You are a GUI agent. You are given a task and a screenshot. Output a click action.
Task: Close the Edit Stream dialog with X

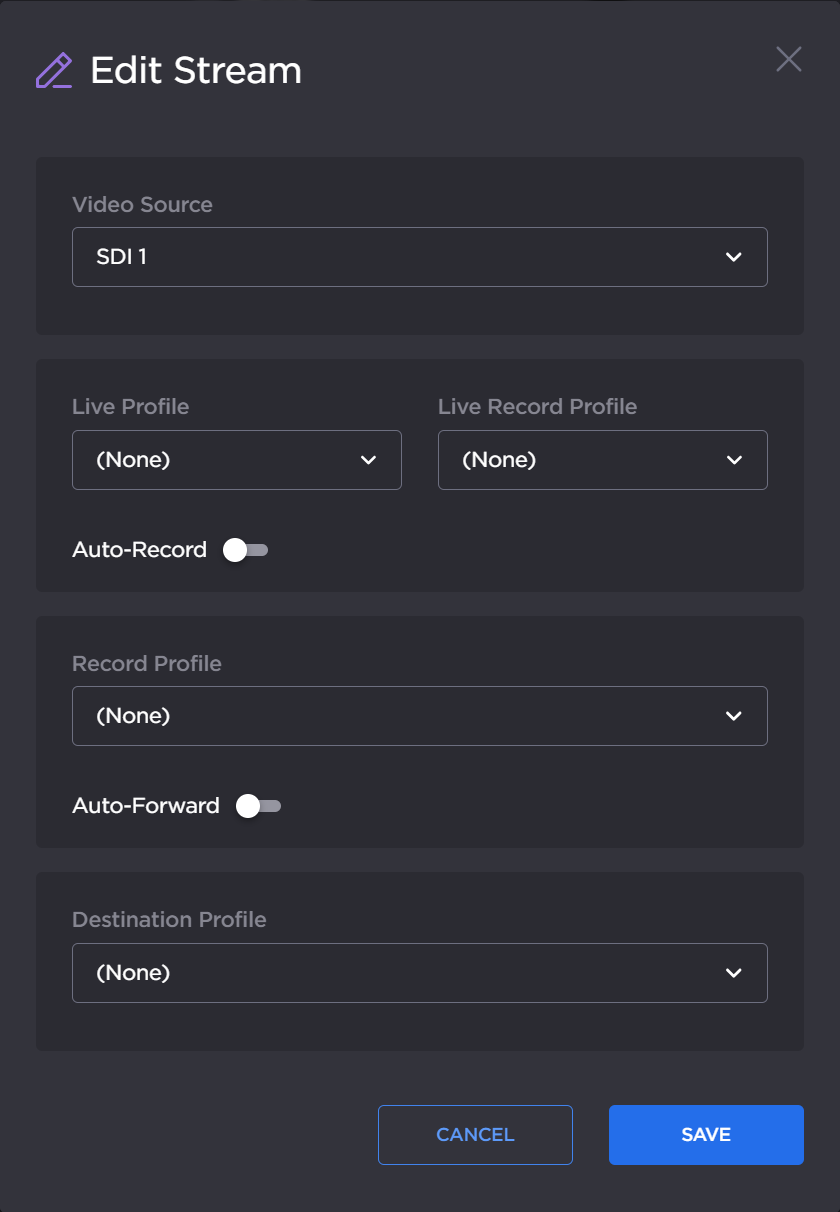pyautogui.click(x=789, y=59)
